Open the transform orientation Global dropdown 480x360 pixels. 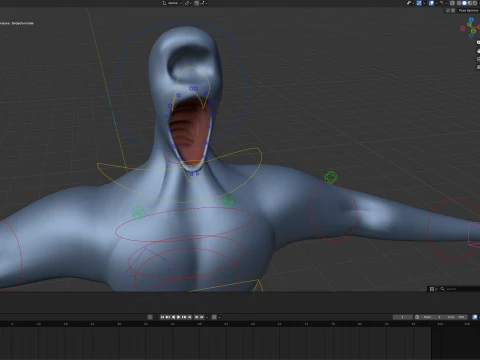[x=172, y=3]
